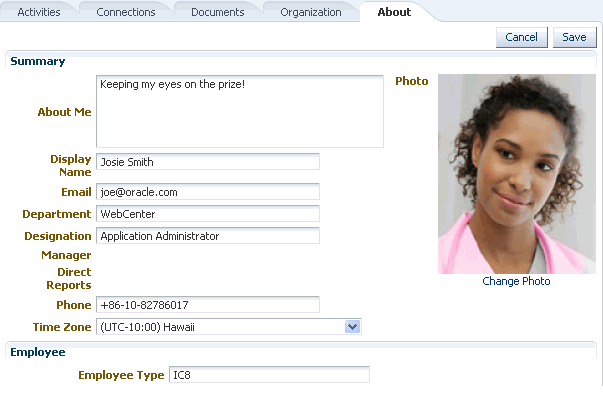Click the Employee section header

pyautogui.click(x=38, y=352)
